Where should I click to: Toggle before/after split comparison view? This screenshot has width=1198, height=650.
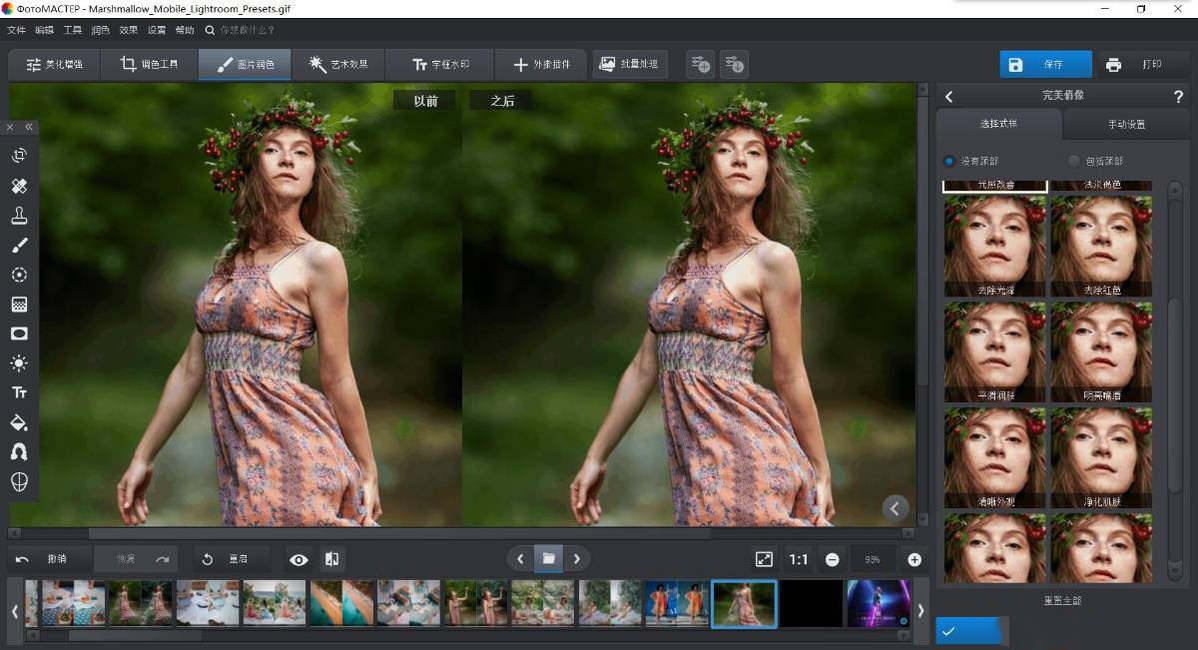tap(332, 560)
